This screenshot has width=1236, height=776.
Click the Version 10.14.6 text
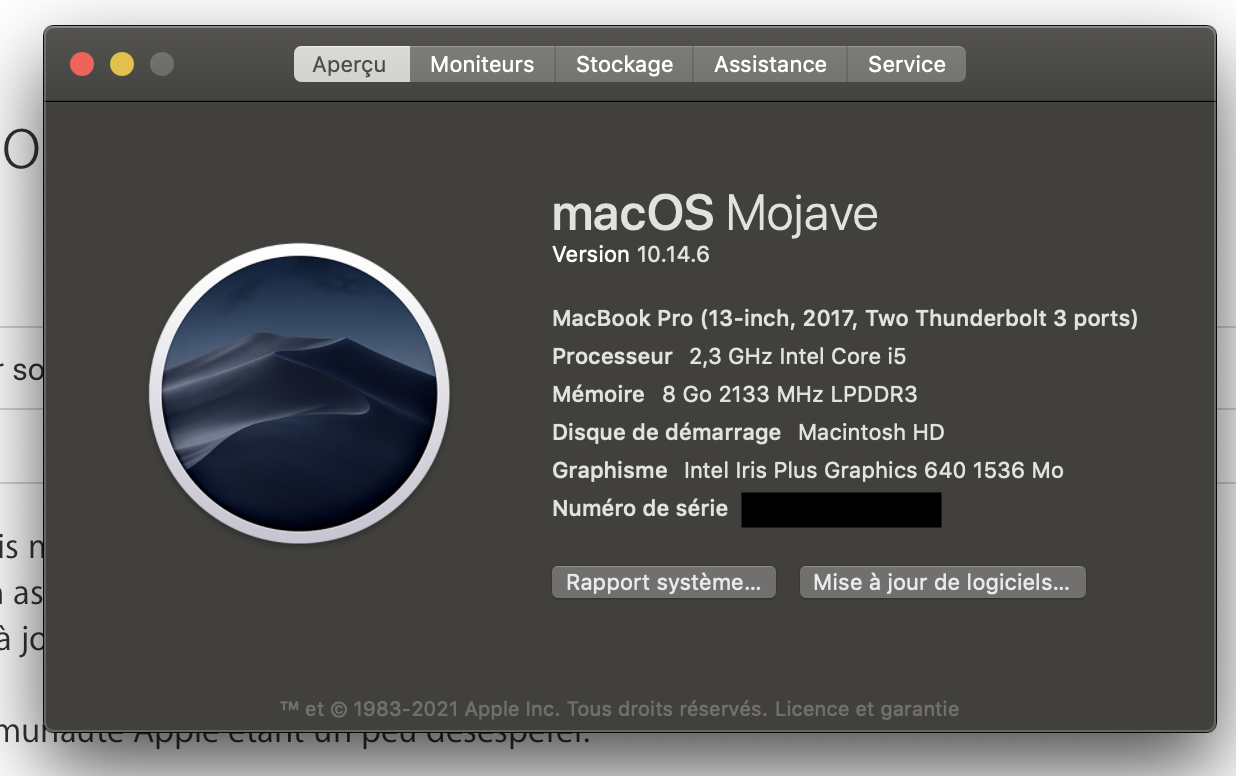coord(631,254)
